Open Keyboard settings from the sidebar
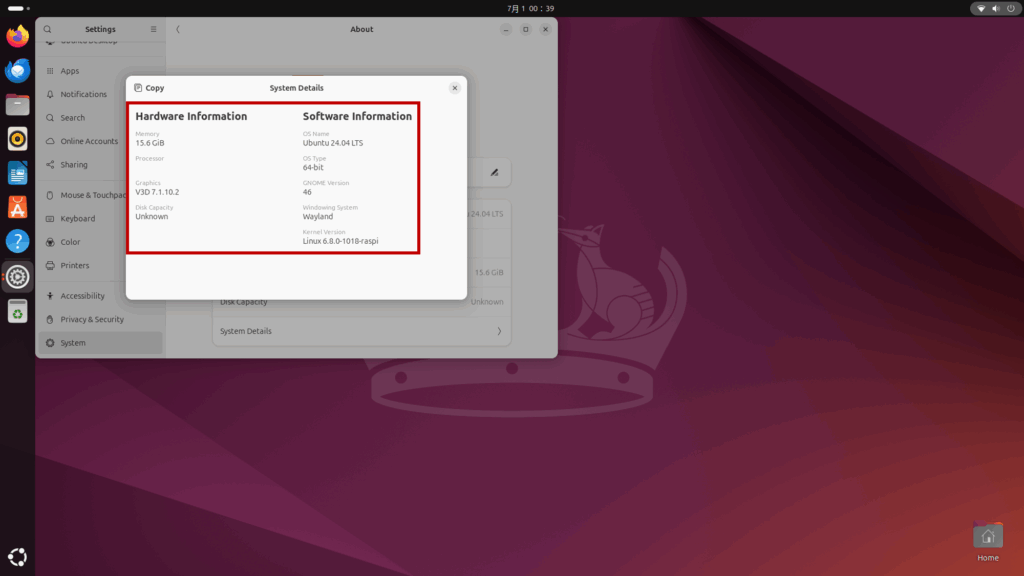This screenshot has height=576, width=1024. click(x=77, y=218)
